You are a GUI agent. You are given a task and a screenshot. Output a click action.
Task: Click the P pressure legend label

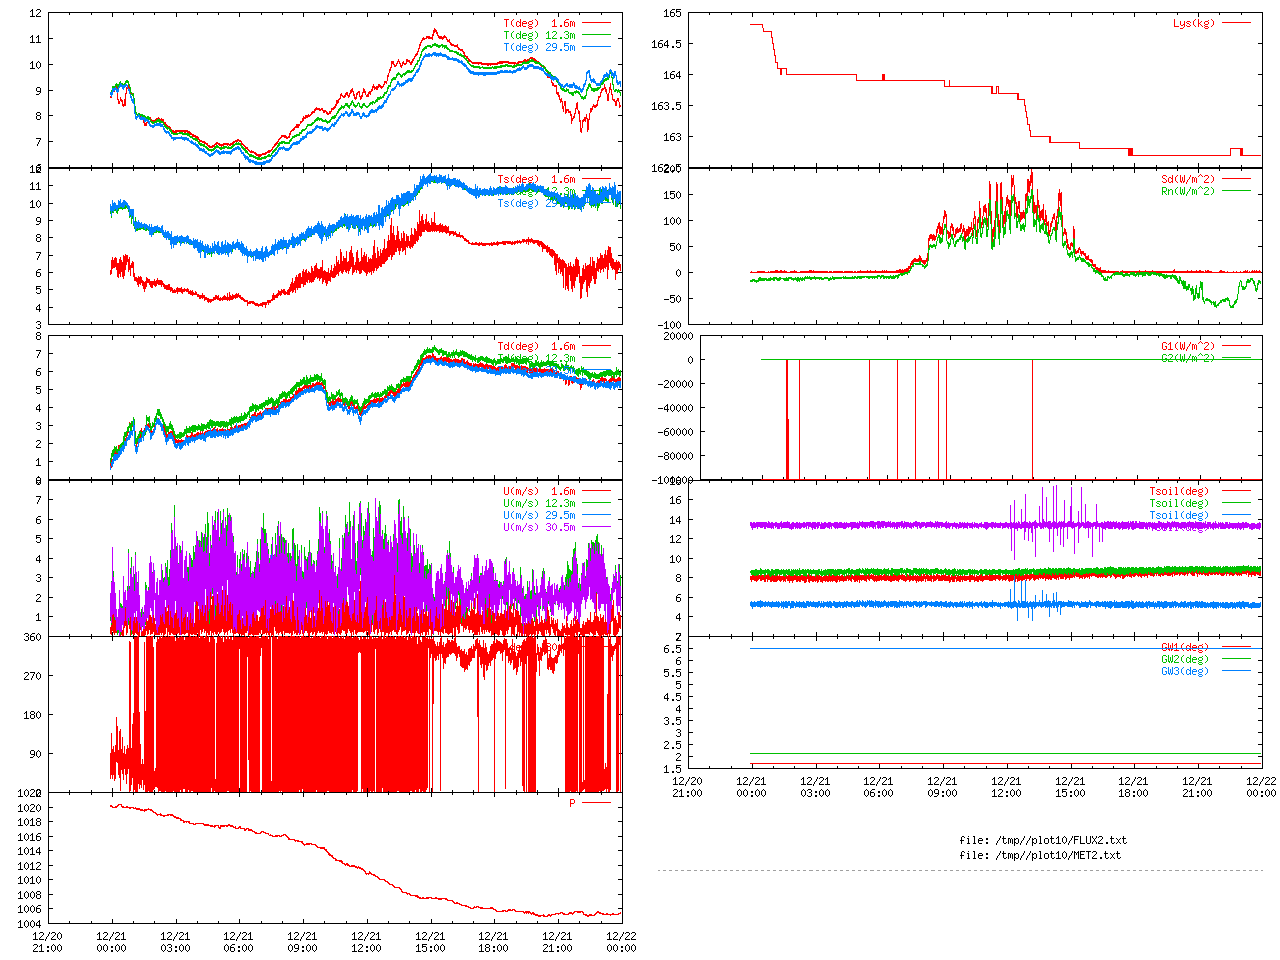click(572, 803)
